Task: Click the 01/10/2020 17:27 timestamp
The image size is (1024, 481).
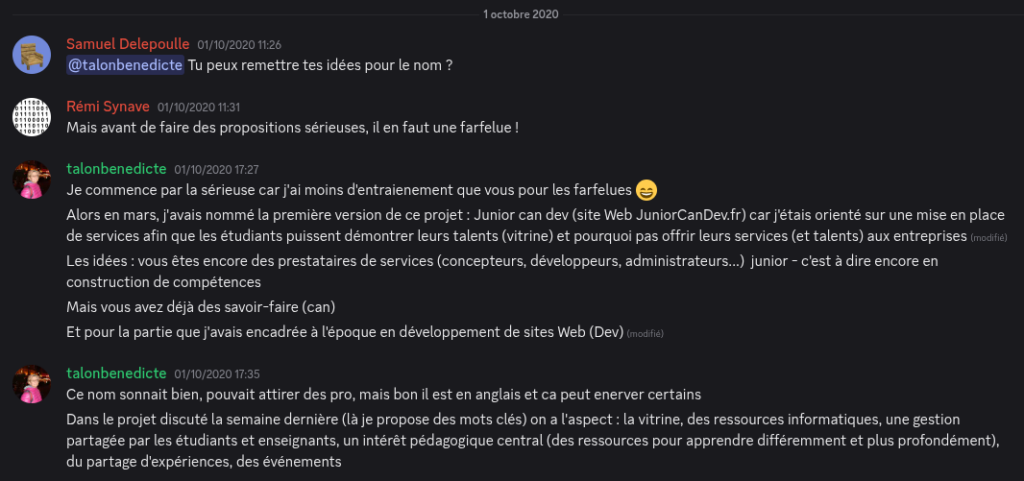Action: (x=217, y=170)
